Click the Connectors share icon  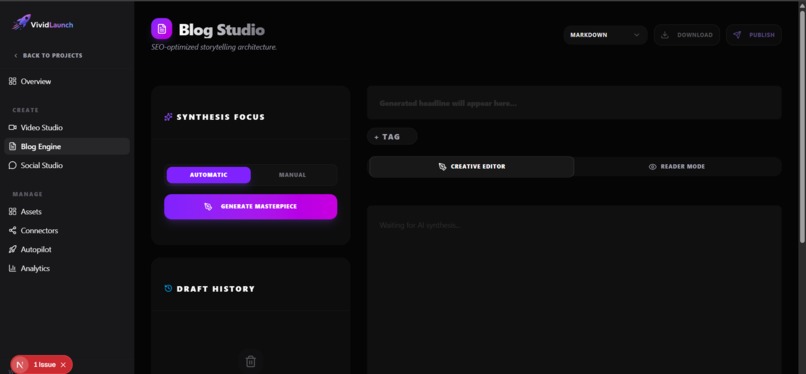[13, 231]
